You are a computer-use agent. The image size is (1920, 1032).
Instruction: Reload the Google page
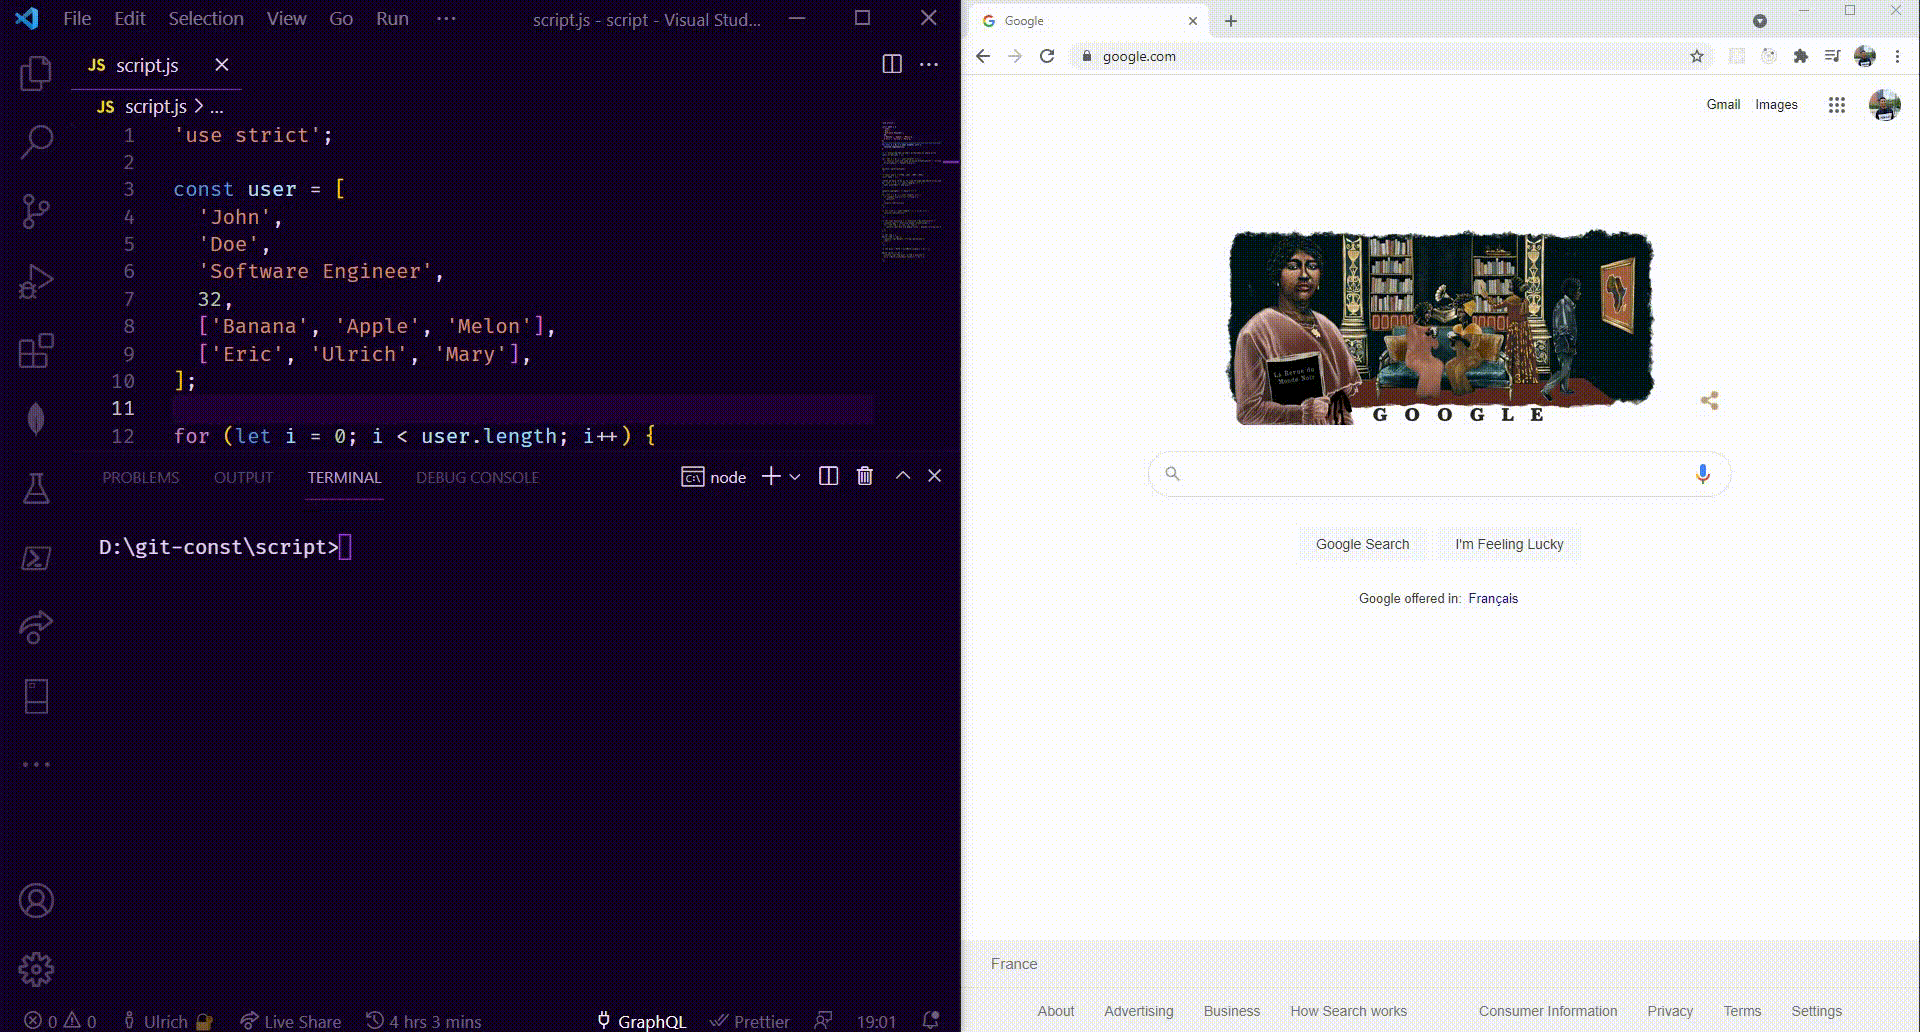point(1047,56)
